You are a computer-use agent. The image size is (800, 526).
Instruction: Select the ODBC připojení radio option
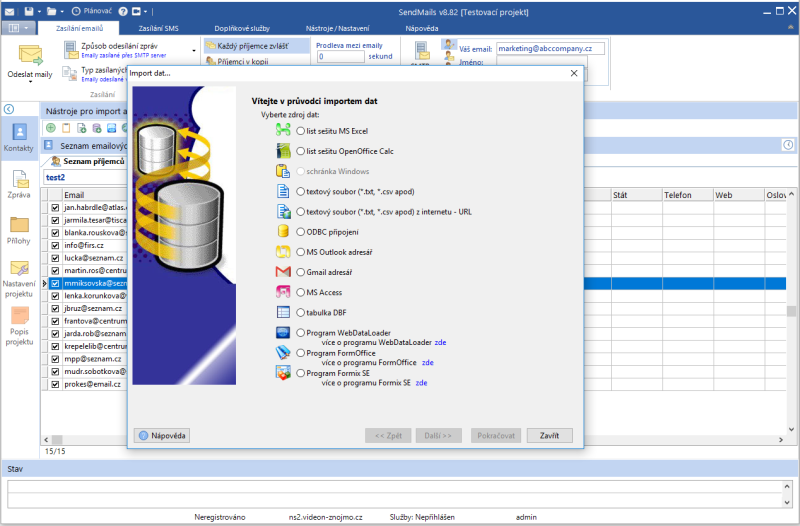[300, 231]
